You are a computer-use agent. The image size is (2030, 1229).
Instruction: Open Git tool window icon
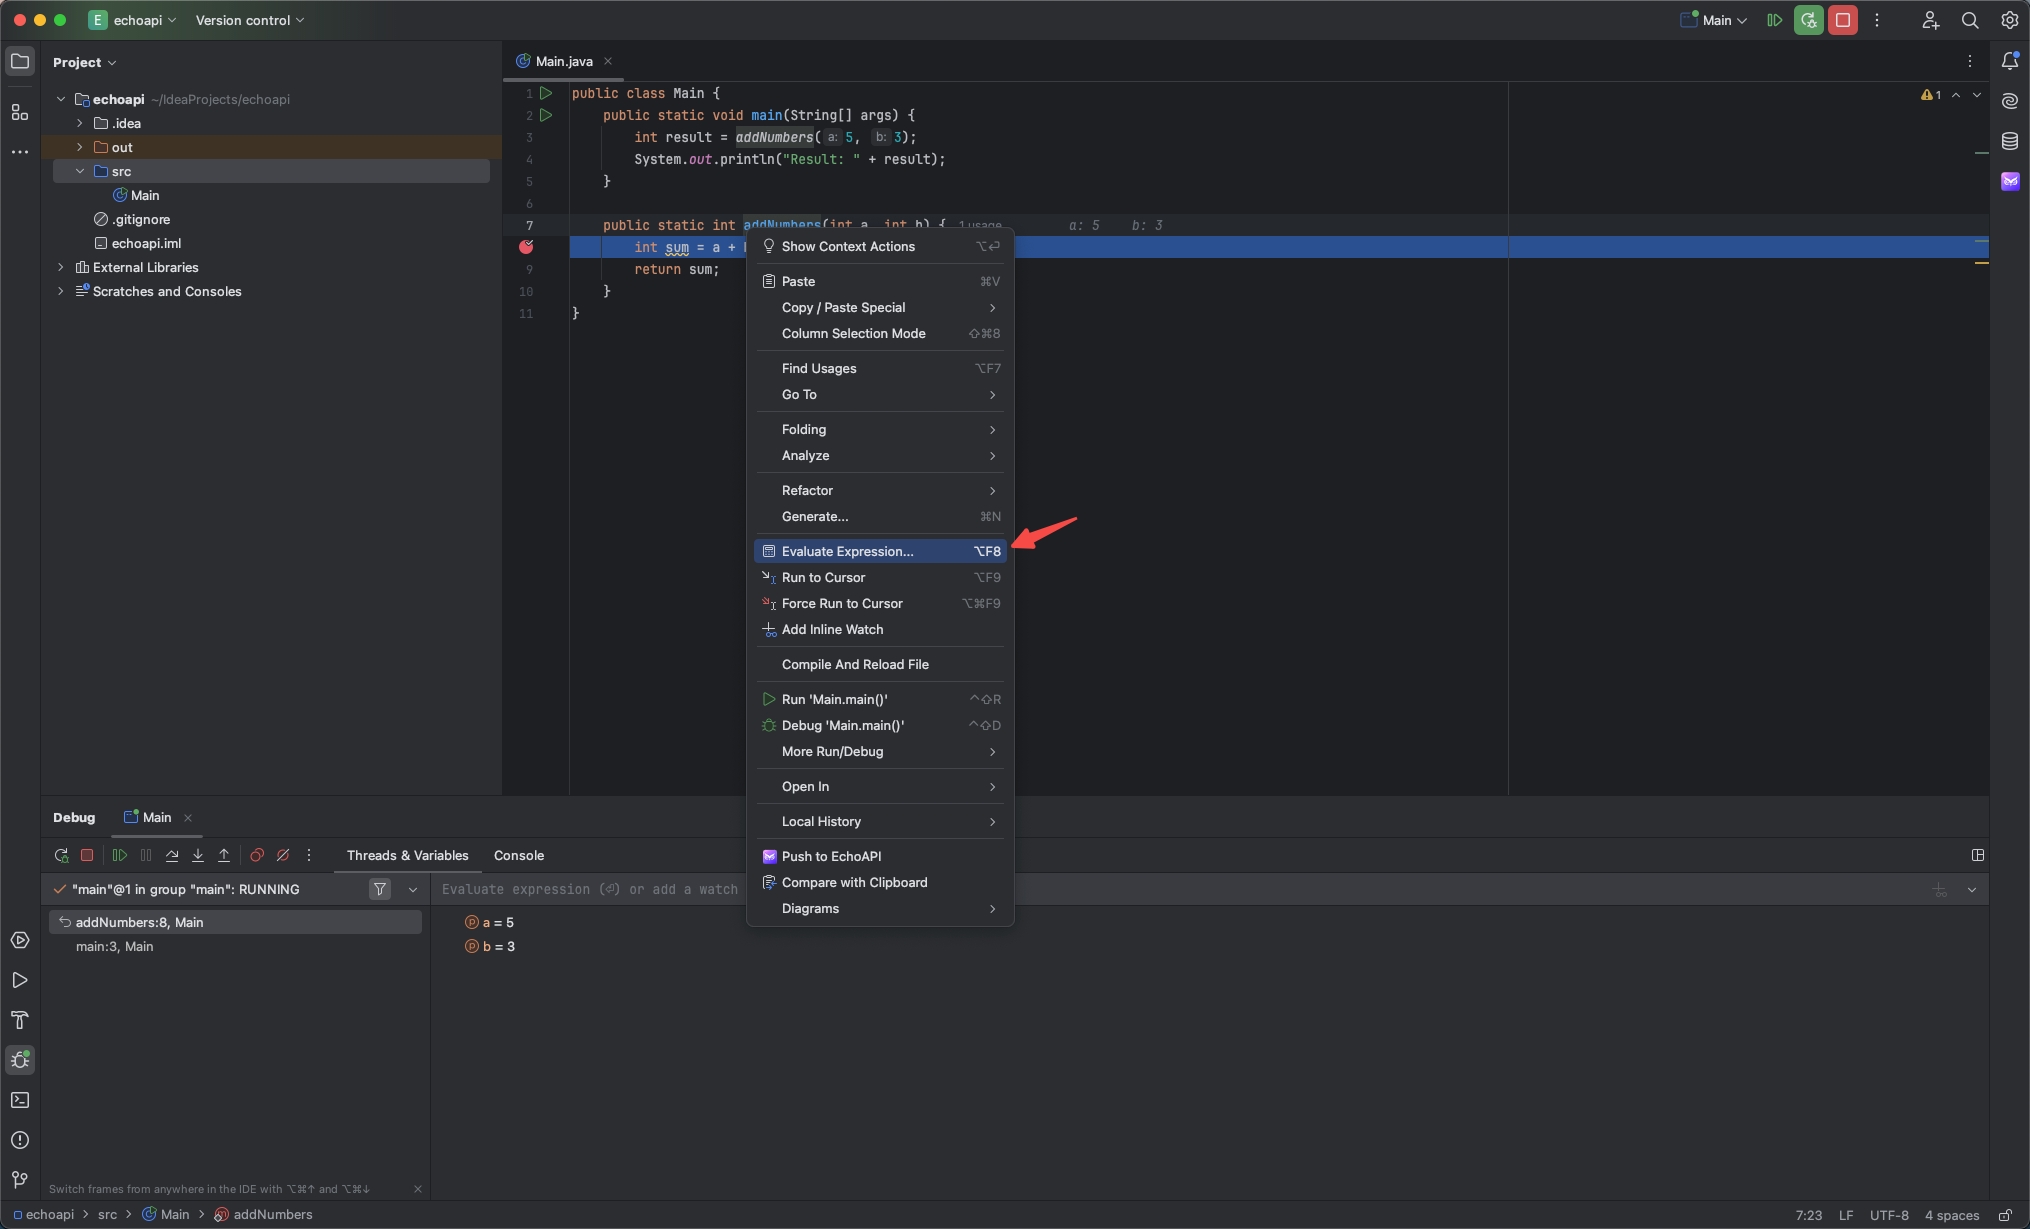click(x=20, y=1180)
